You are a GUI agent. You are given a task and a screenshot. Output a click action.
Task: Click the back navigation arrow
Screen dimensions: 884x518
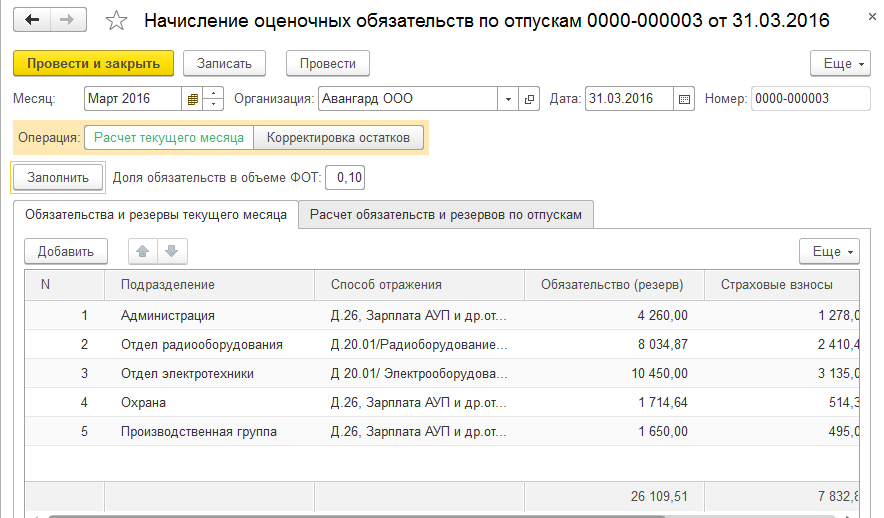coord(31,20)
